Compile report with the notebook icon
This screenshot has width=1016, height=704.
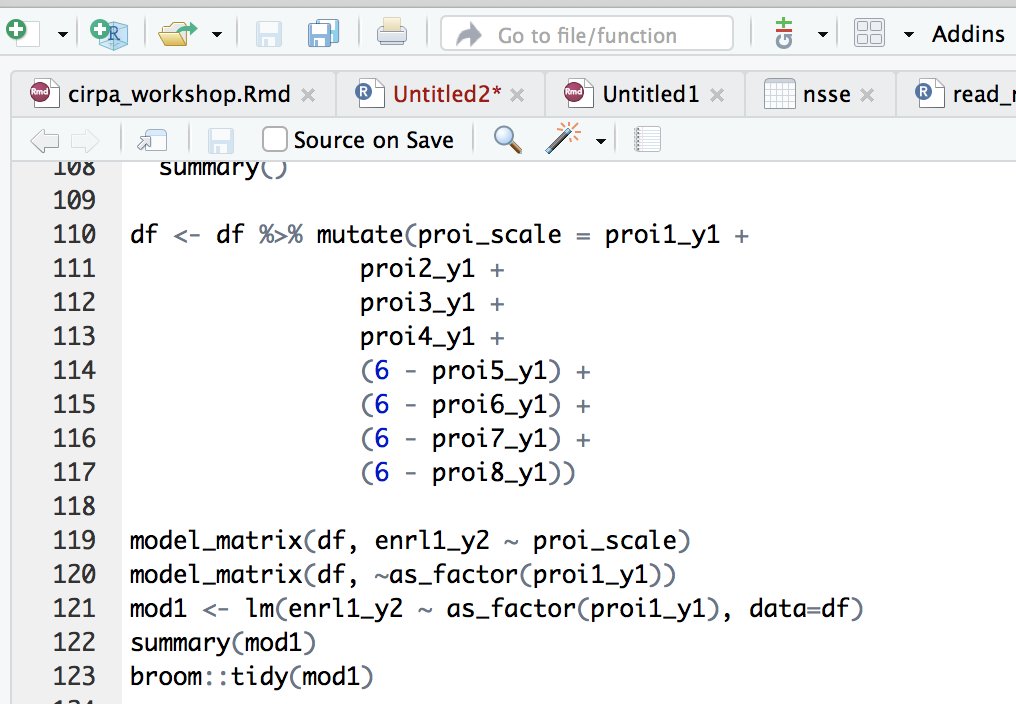pos(647,139)
